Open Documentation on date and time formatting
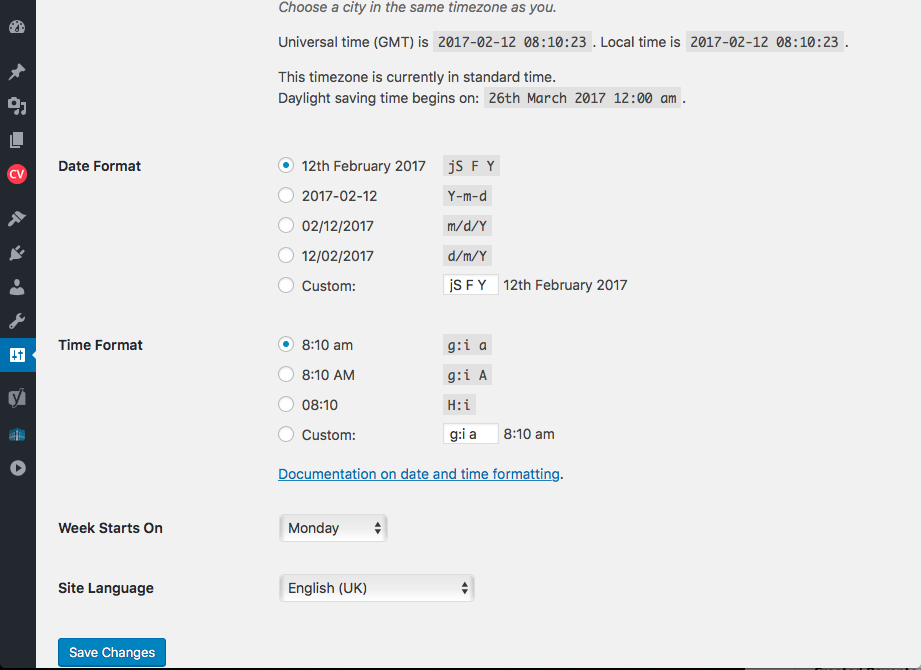This screenshot has height=670, width=921. point(419,474)
